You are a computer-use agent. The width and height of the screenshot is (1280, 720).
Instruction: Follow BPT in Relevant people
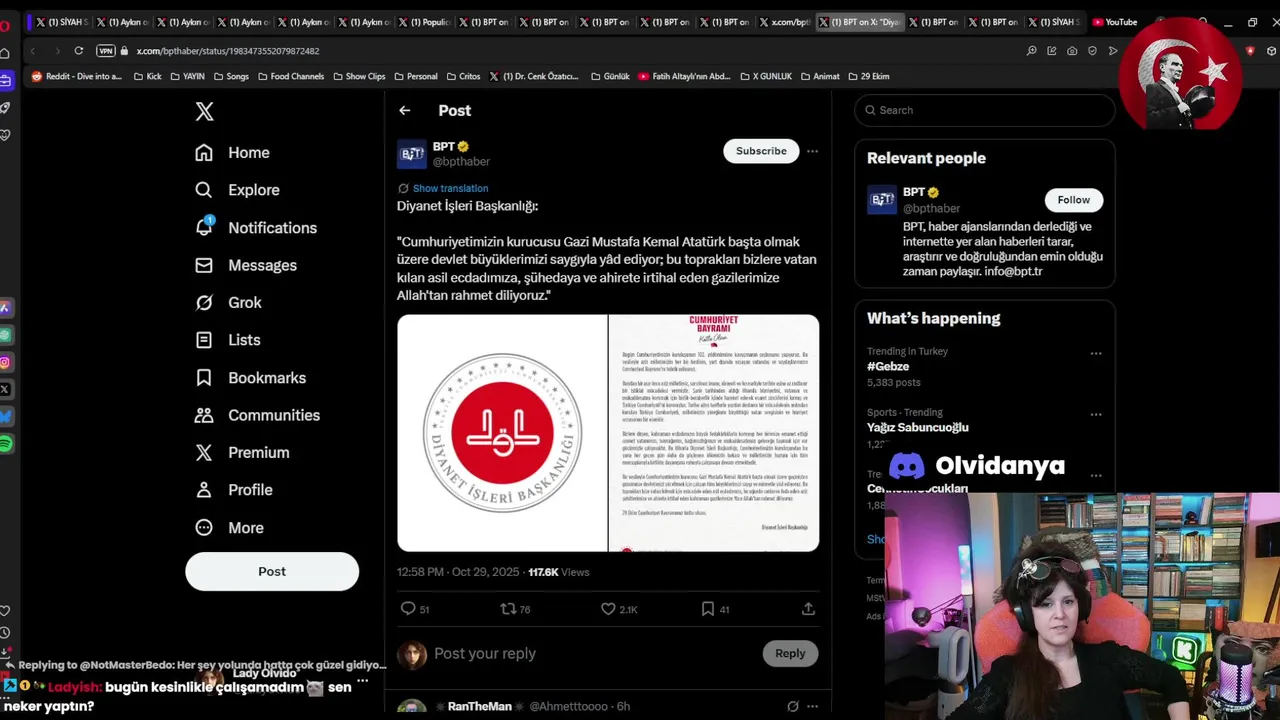point(1073,200)
